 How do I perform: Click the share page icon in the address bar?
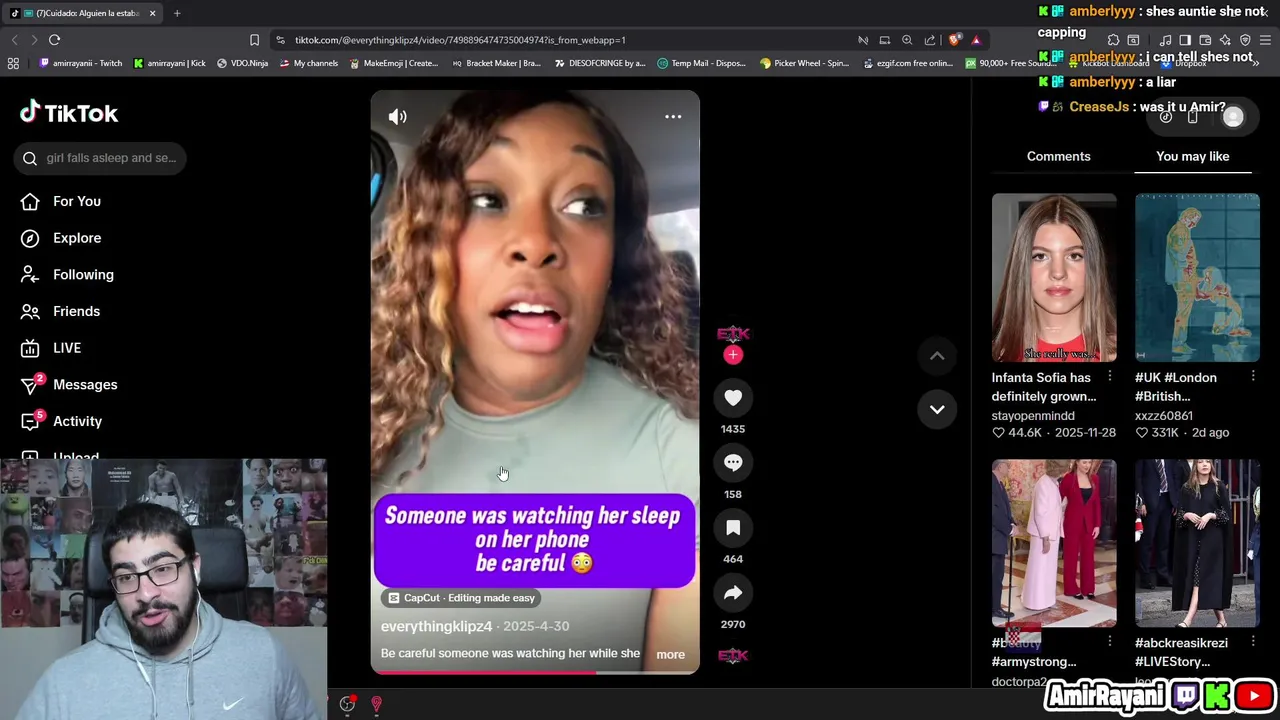coord(930,40)
